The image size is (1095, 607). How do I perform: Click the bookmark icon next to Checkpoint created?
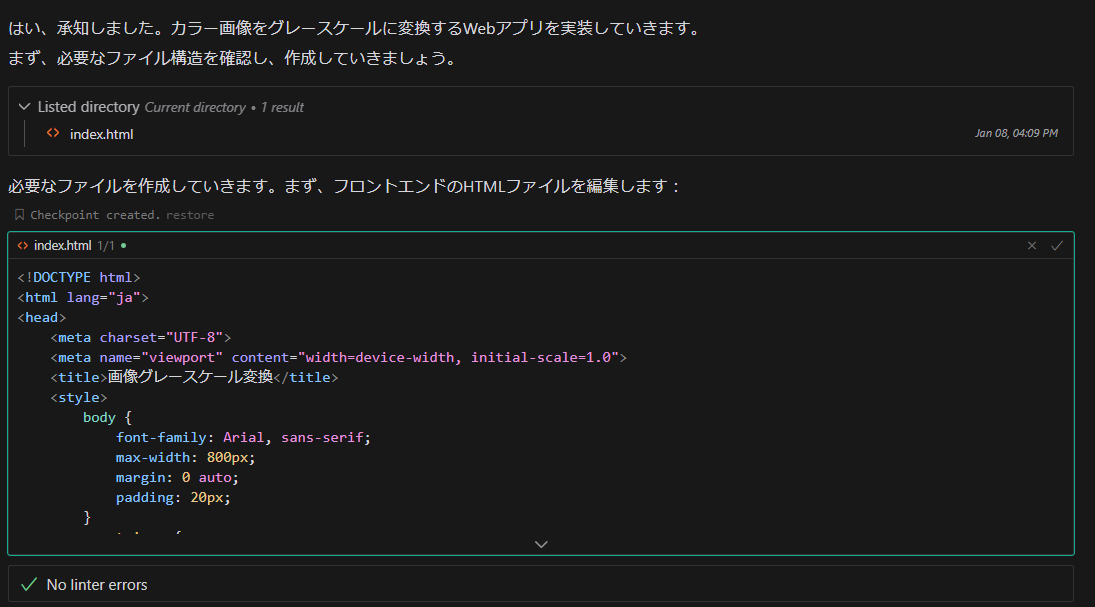17,214
